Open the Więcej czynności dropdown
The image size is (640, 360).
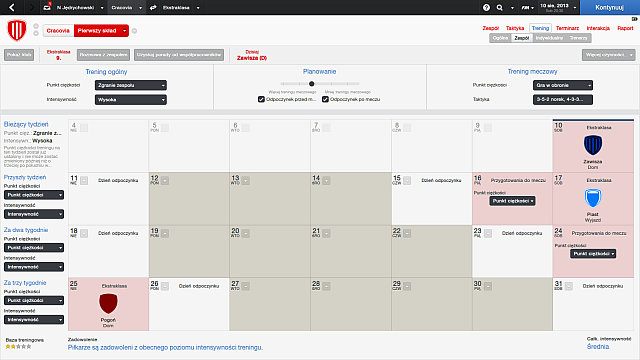[609, 55]
